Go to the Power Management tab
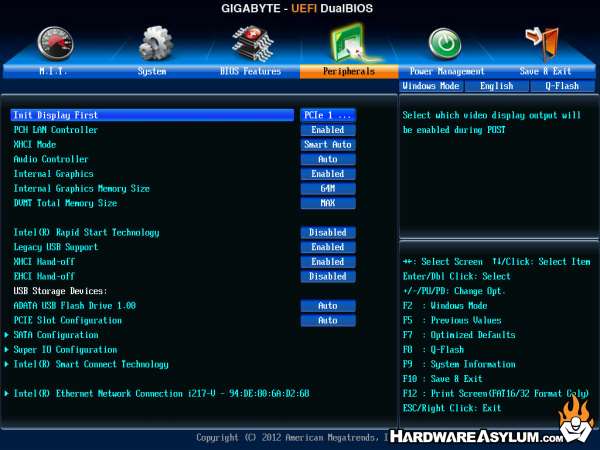 (x=447, y=71)
